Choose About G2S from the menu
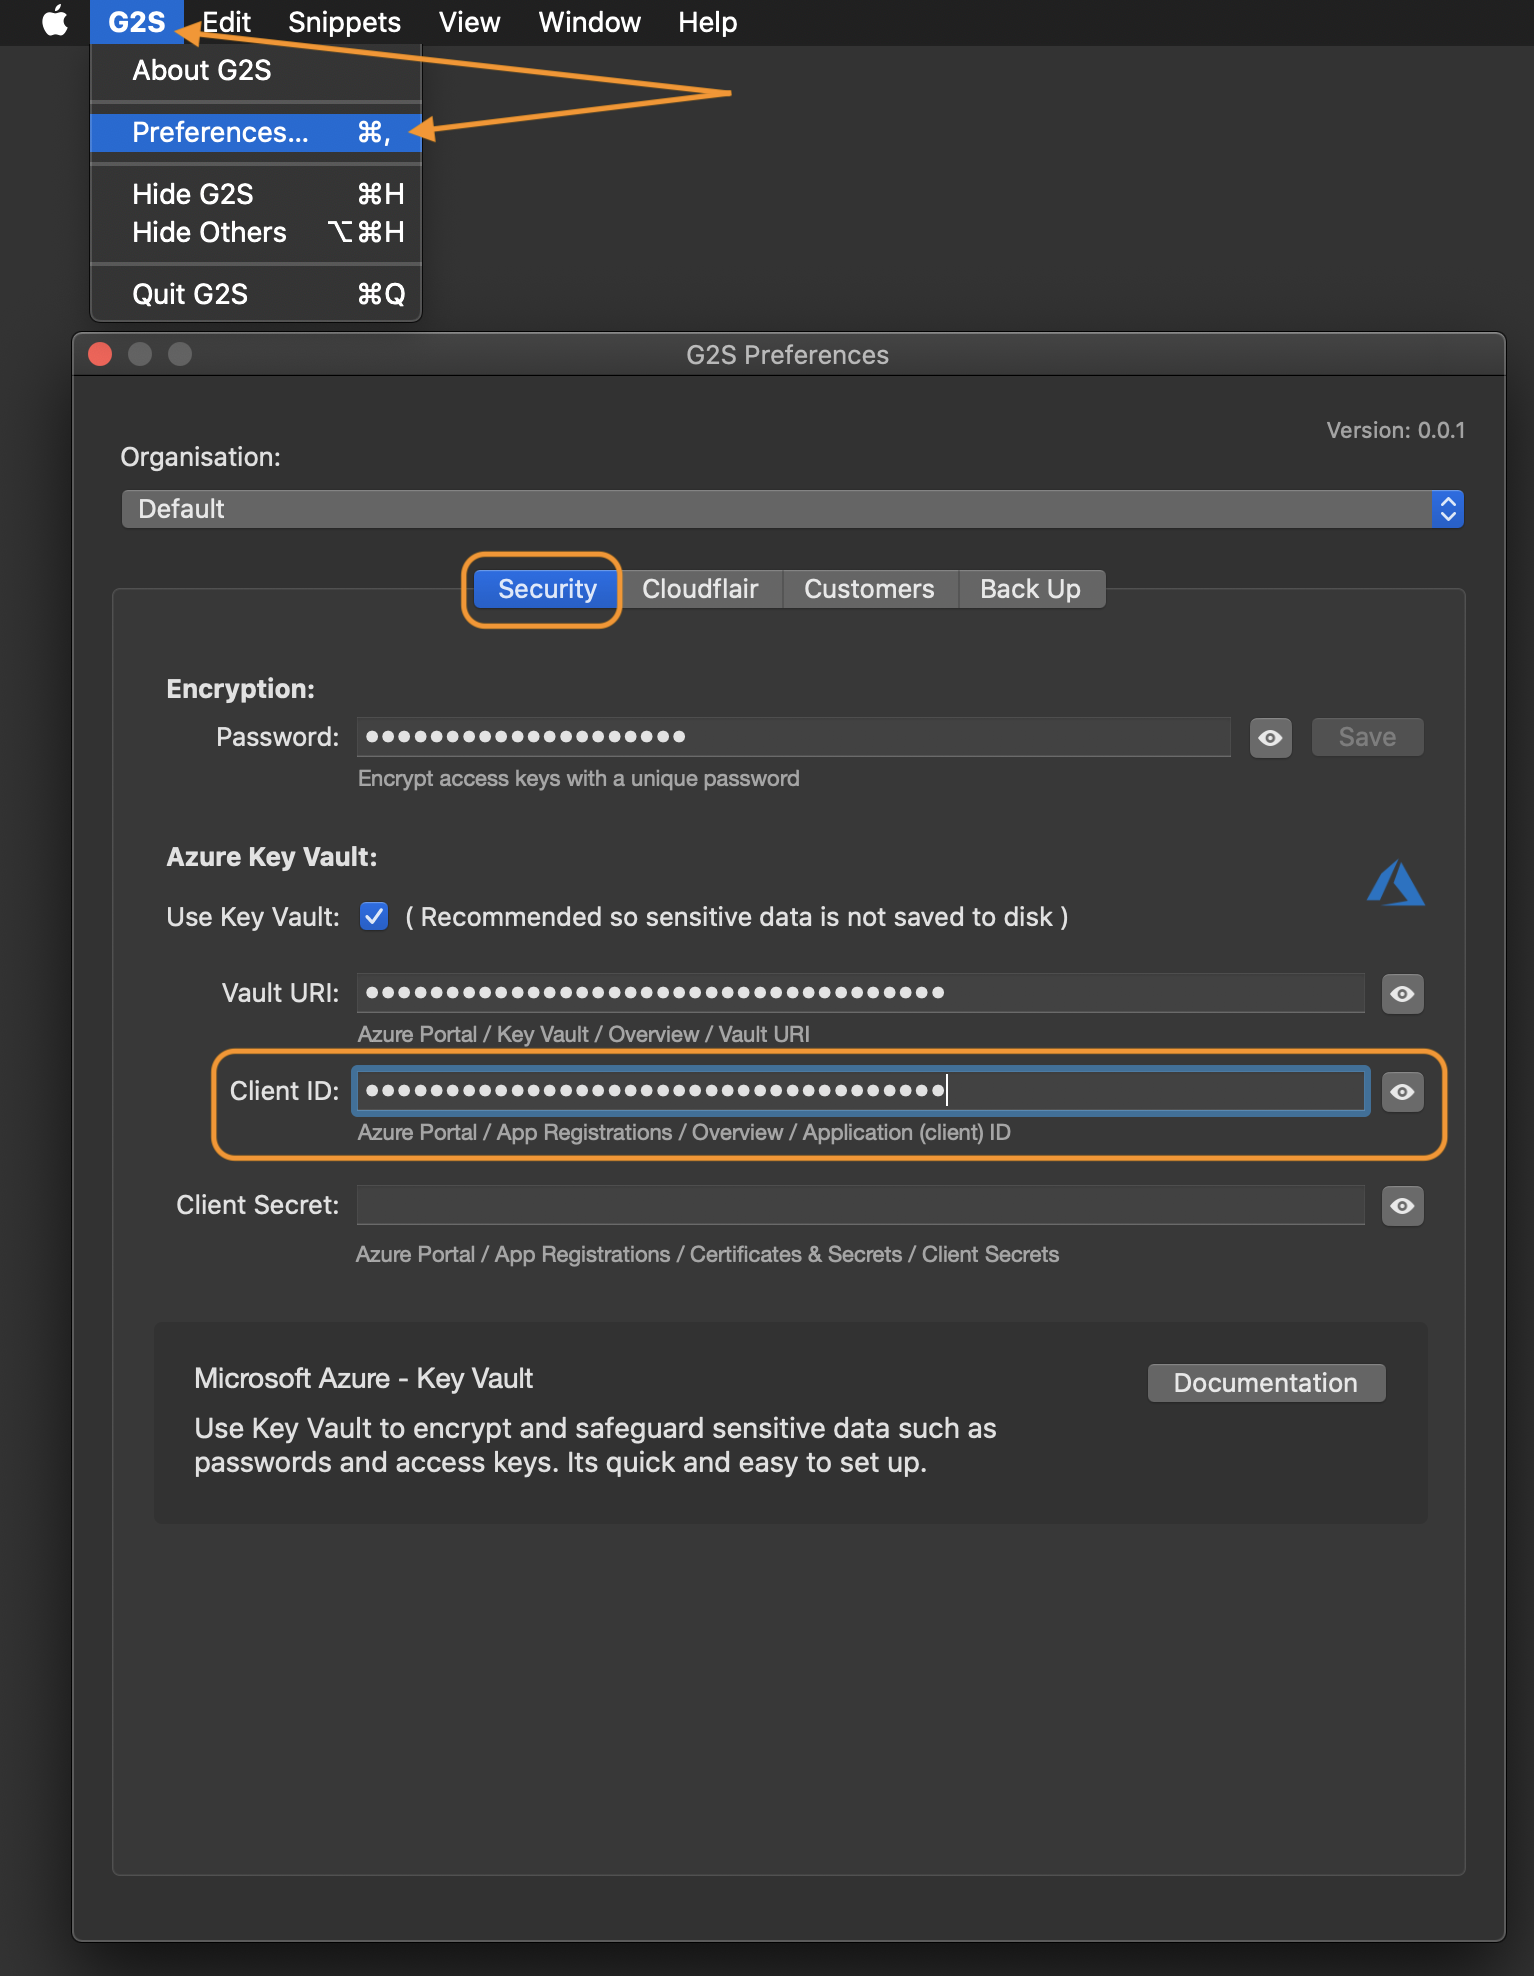Screen dimensions: 1534x1976 256,70
